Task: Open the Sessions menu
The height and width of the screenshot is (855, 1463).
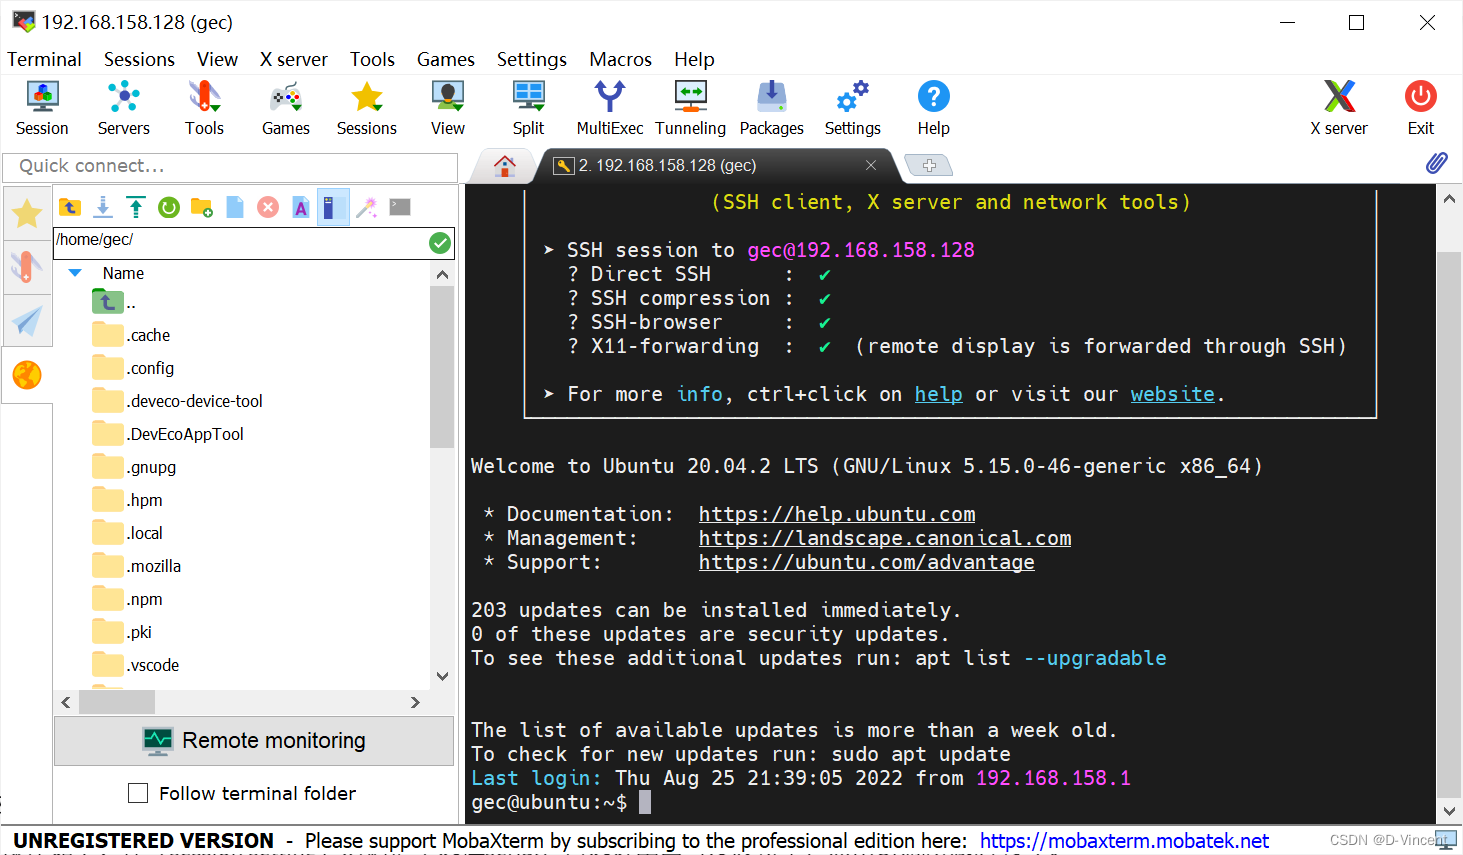Action: 139,59
